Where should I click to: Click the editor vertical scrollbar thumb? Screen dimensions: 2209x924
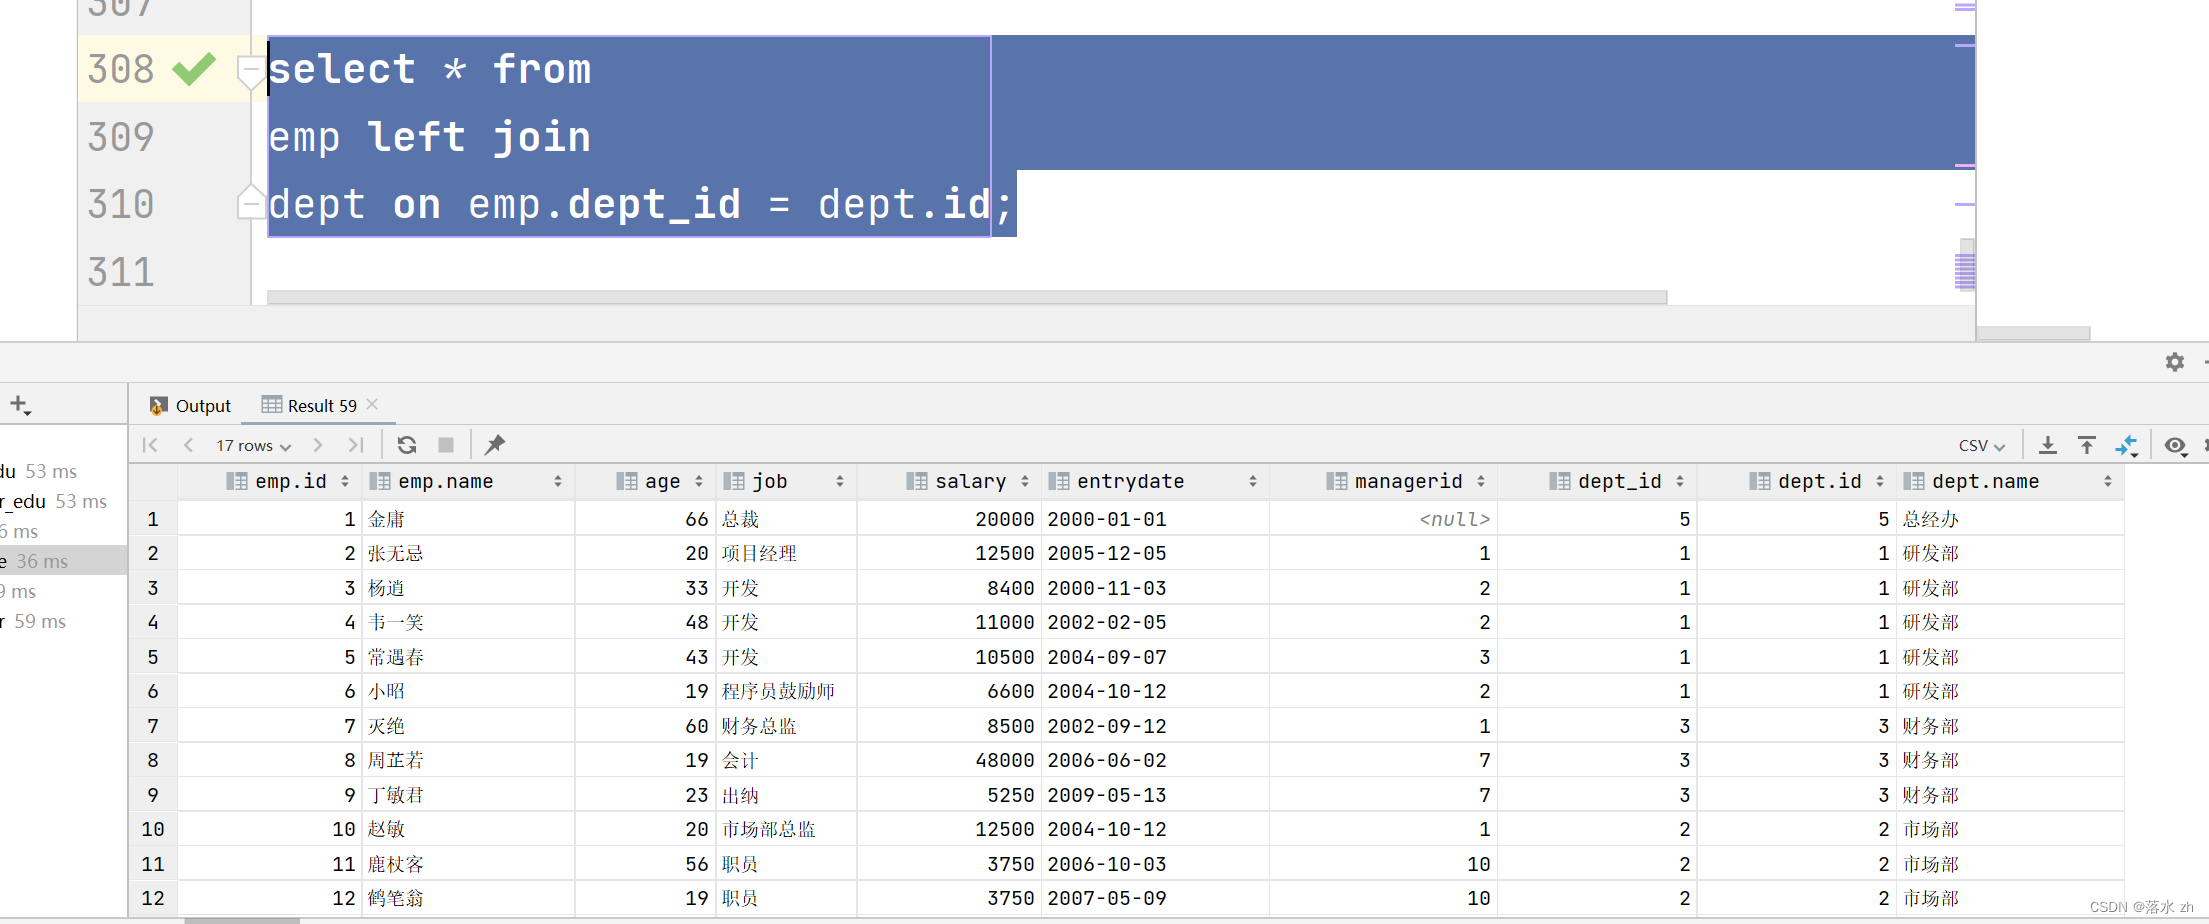point(1966,264)
